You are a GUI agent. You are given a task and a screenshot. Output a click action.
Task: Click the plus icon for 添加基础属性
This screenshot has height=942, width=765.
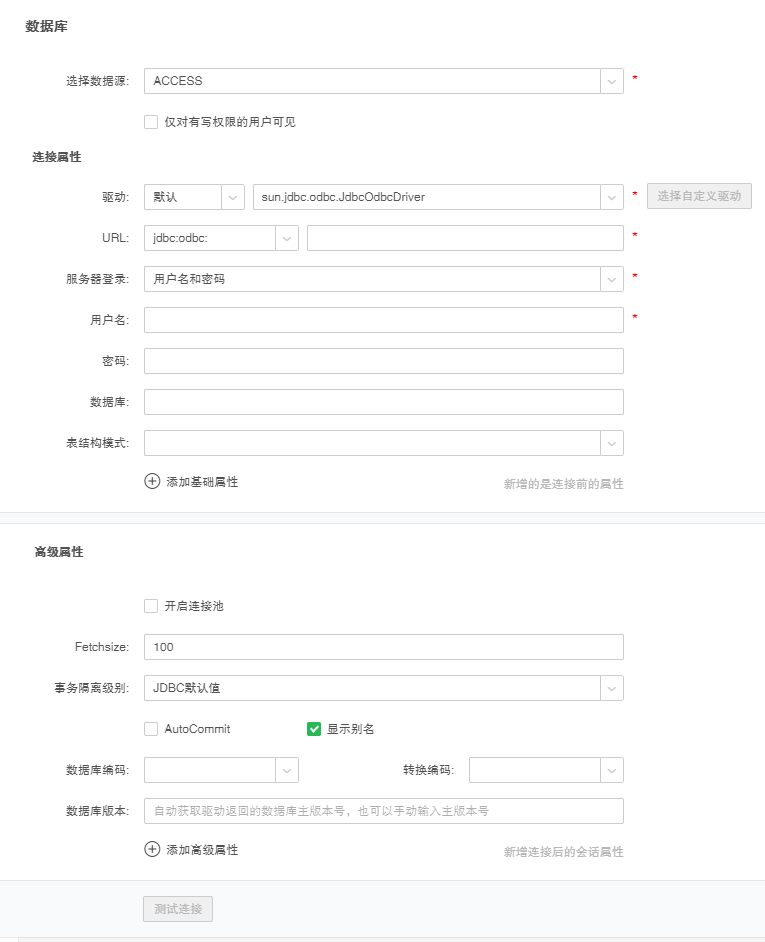pyautogui.click(x=152, y=481)
